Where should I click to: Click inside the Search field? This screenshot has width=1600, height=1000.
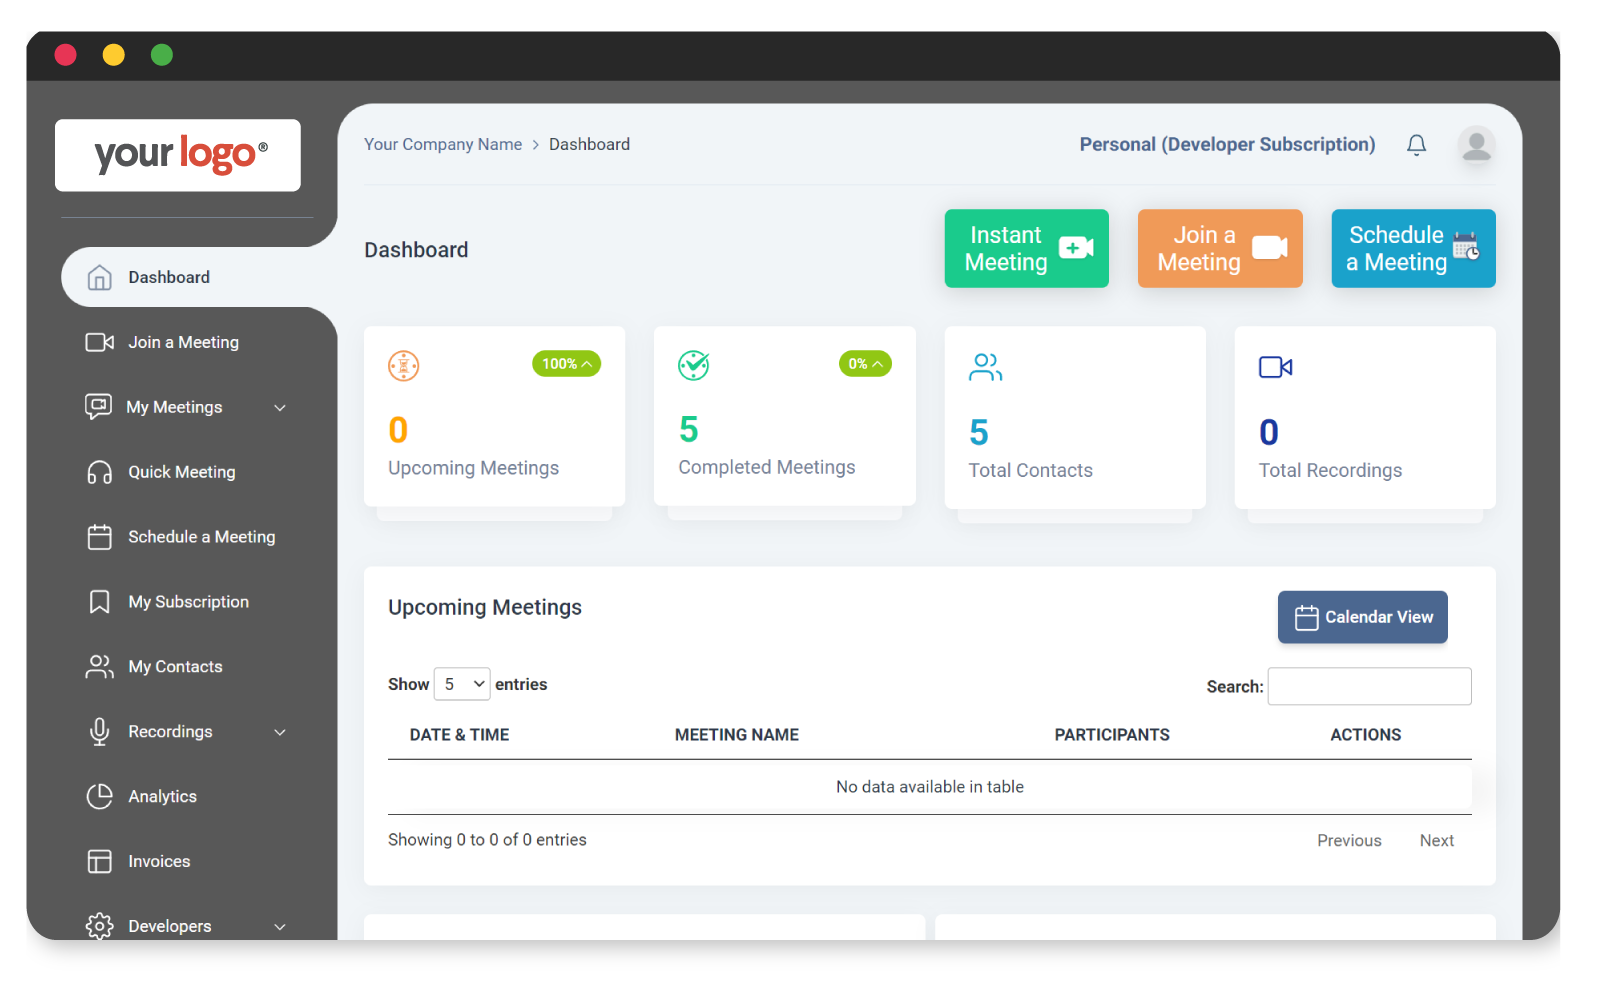(x=1369, y=686)
